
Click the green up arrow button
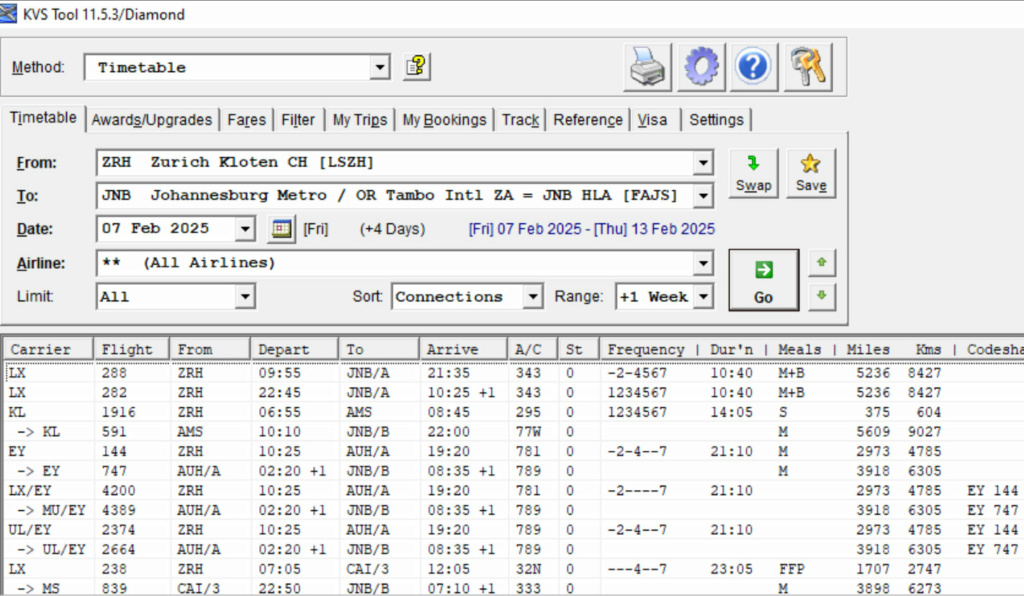click(x=822, y=262)
